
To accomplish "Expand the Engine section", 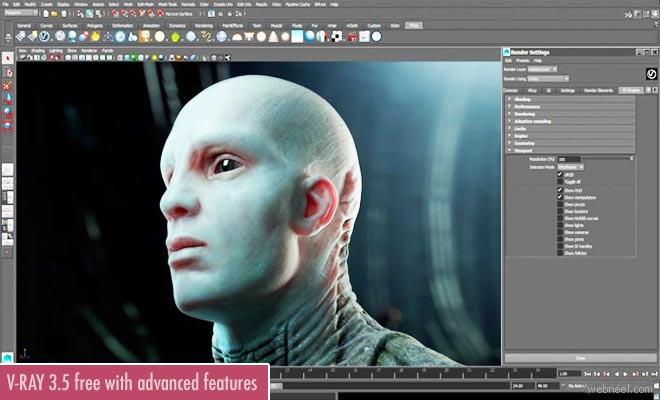I will [x=570, y=136].
